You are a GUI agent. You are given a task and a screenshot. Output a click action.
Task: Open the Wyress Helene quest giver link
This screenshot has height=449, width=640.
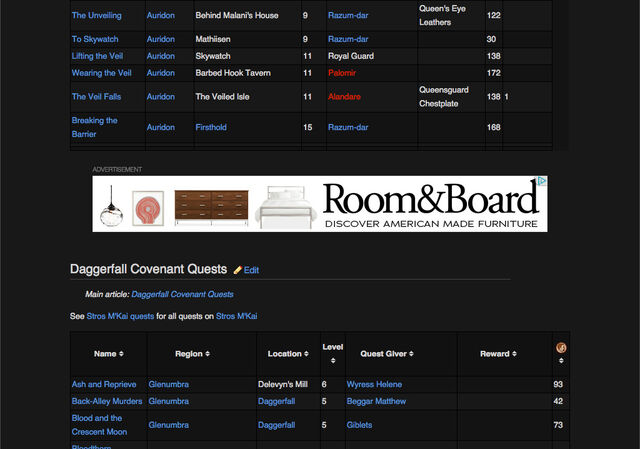pyautogui.click(x=374, y=385)
